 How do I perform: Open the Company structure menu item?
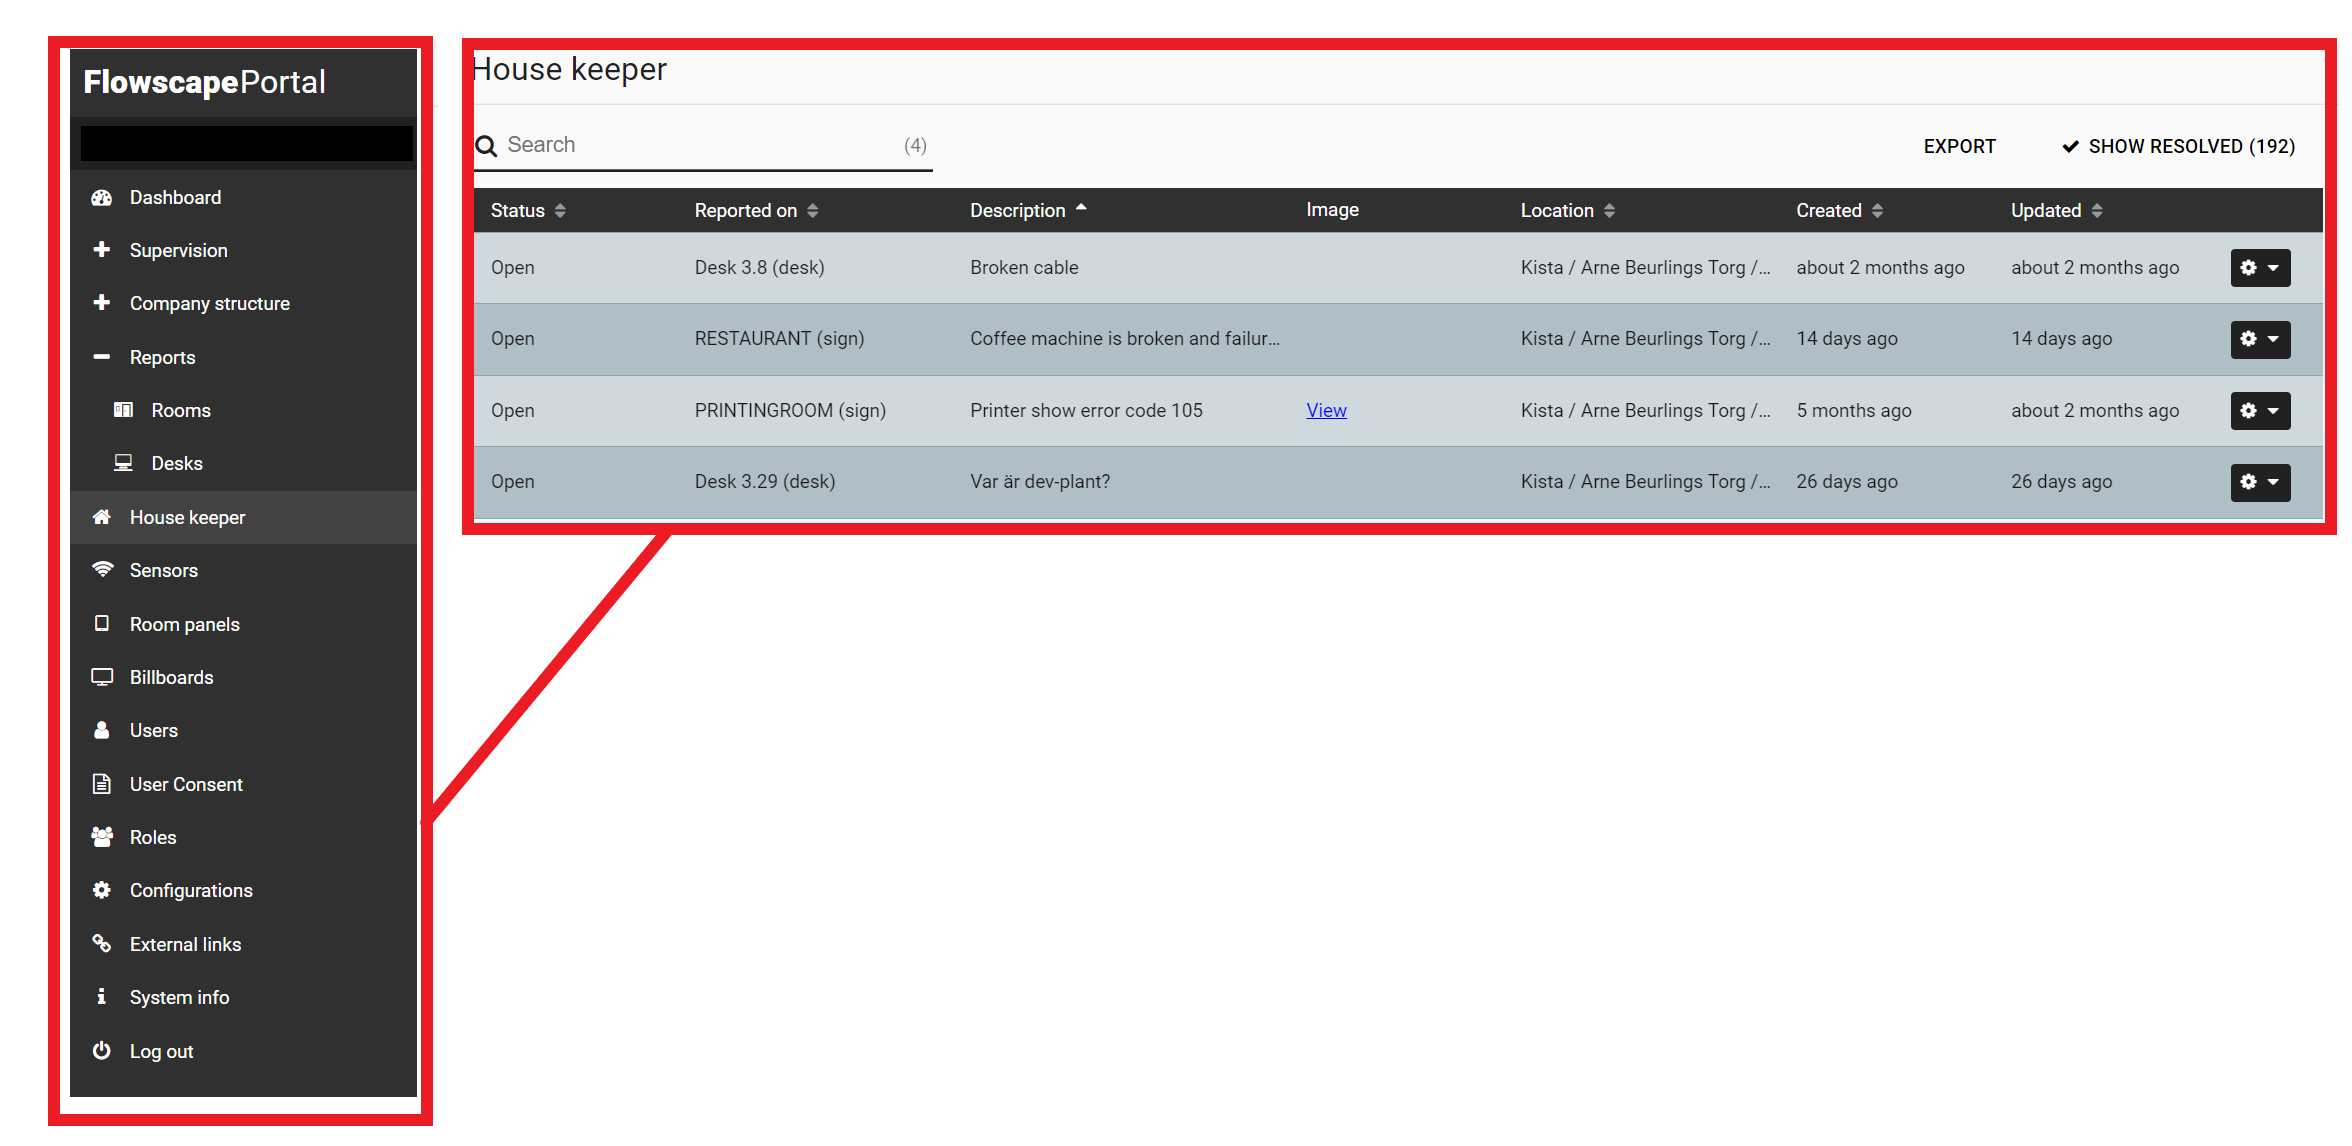click(210, 304)
